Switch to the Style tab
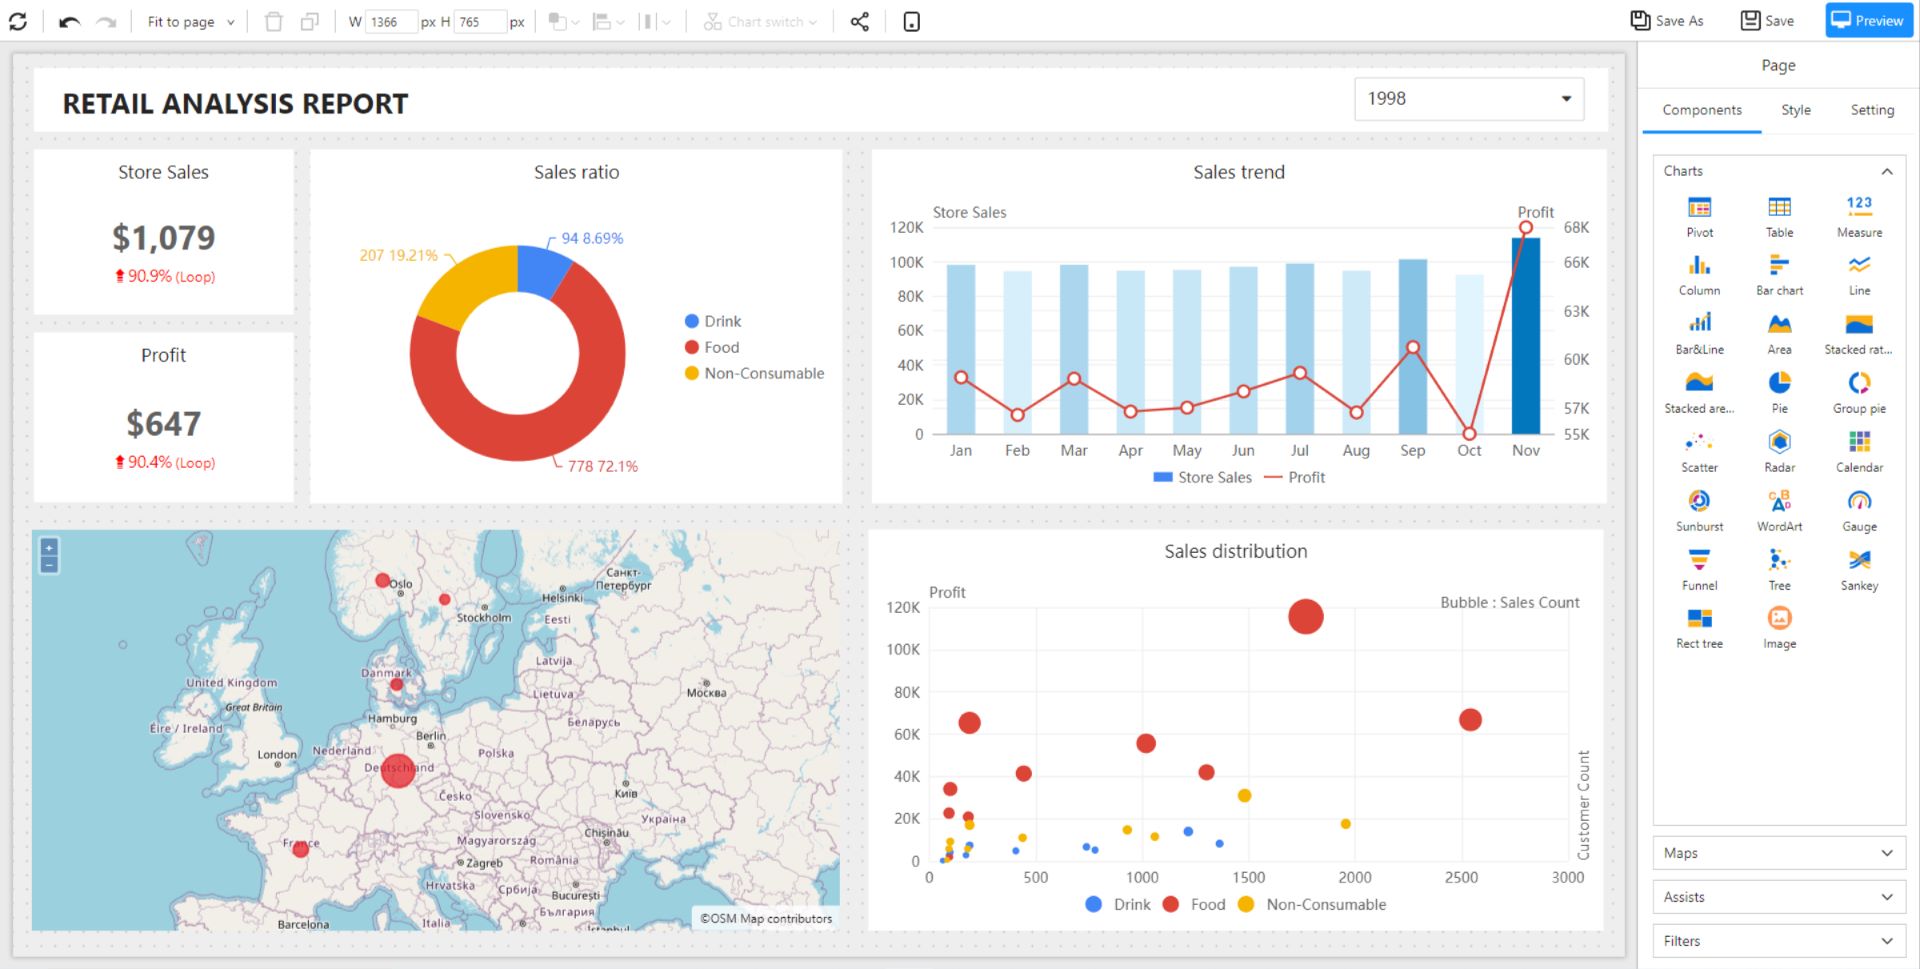1920x969 pixels. tap(1795, 110)
